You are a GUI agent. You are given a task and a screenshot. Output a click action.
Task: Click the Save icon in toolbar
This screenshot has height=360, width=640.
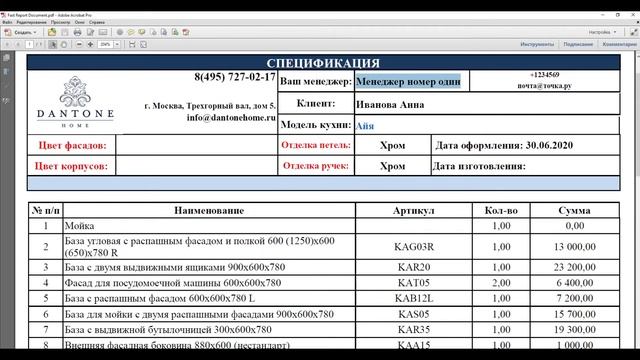[65, 32]
